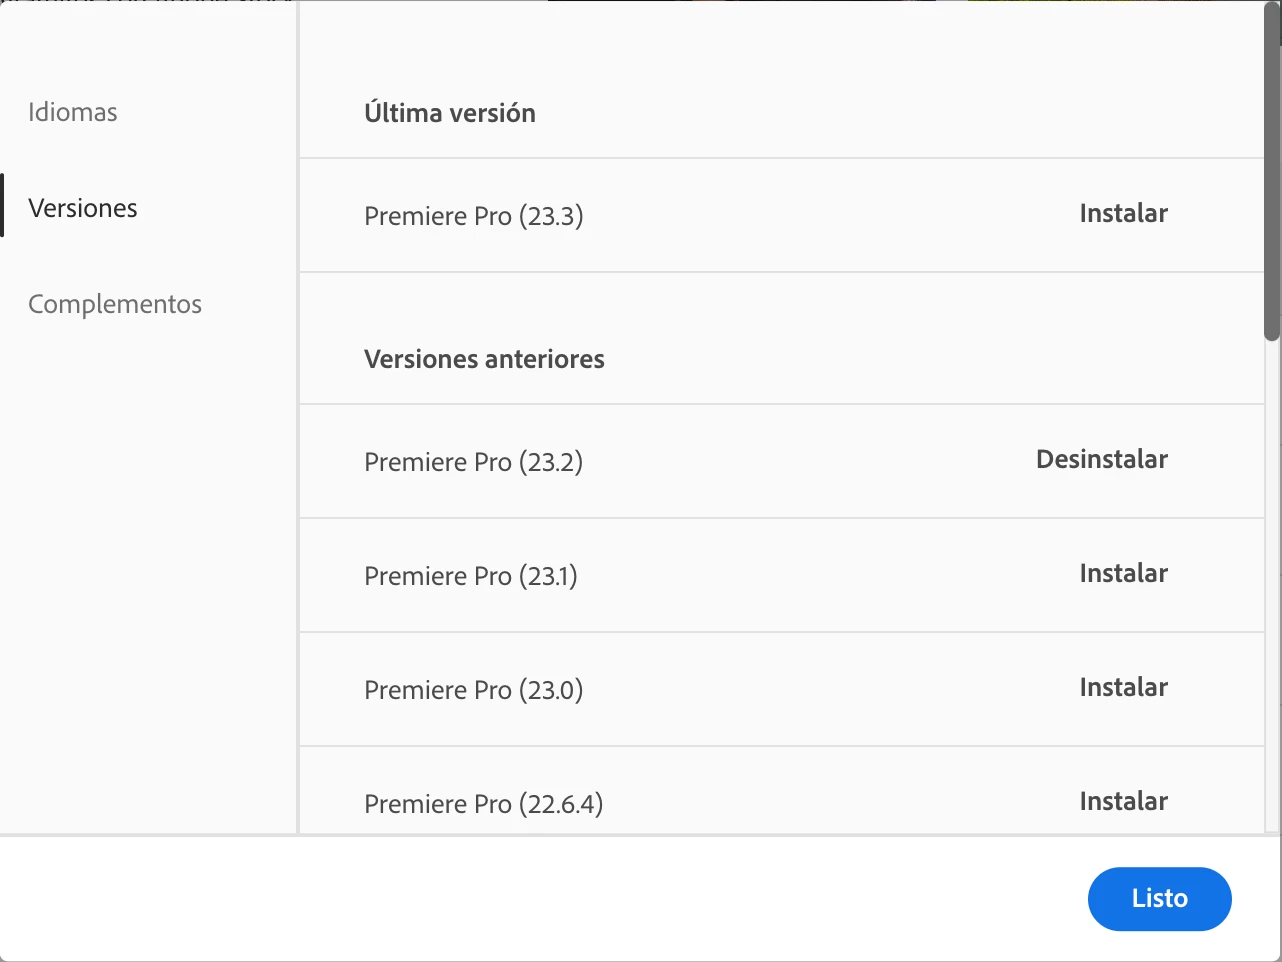Select the Premiere Pro (23.0) label
The height and width of the screenshot is (962, 1282).
click(473, 690)
